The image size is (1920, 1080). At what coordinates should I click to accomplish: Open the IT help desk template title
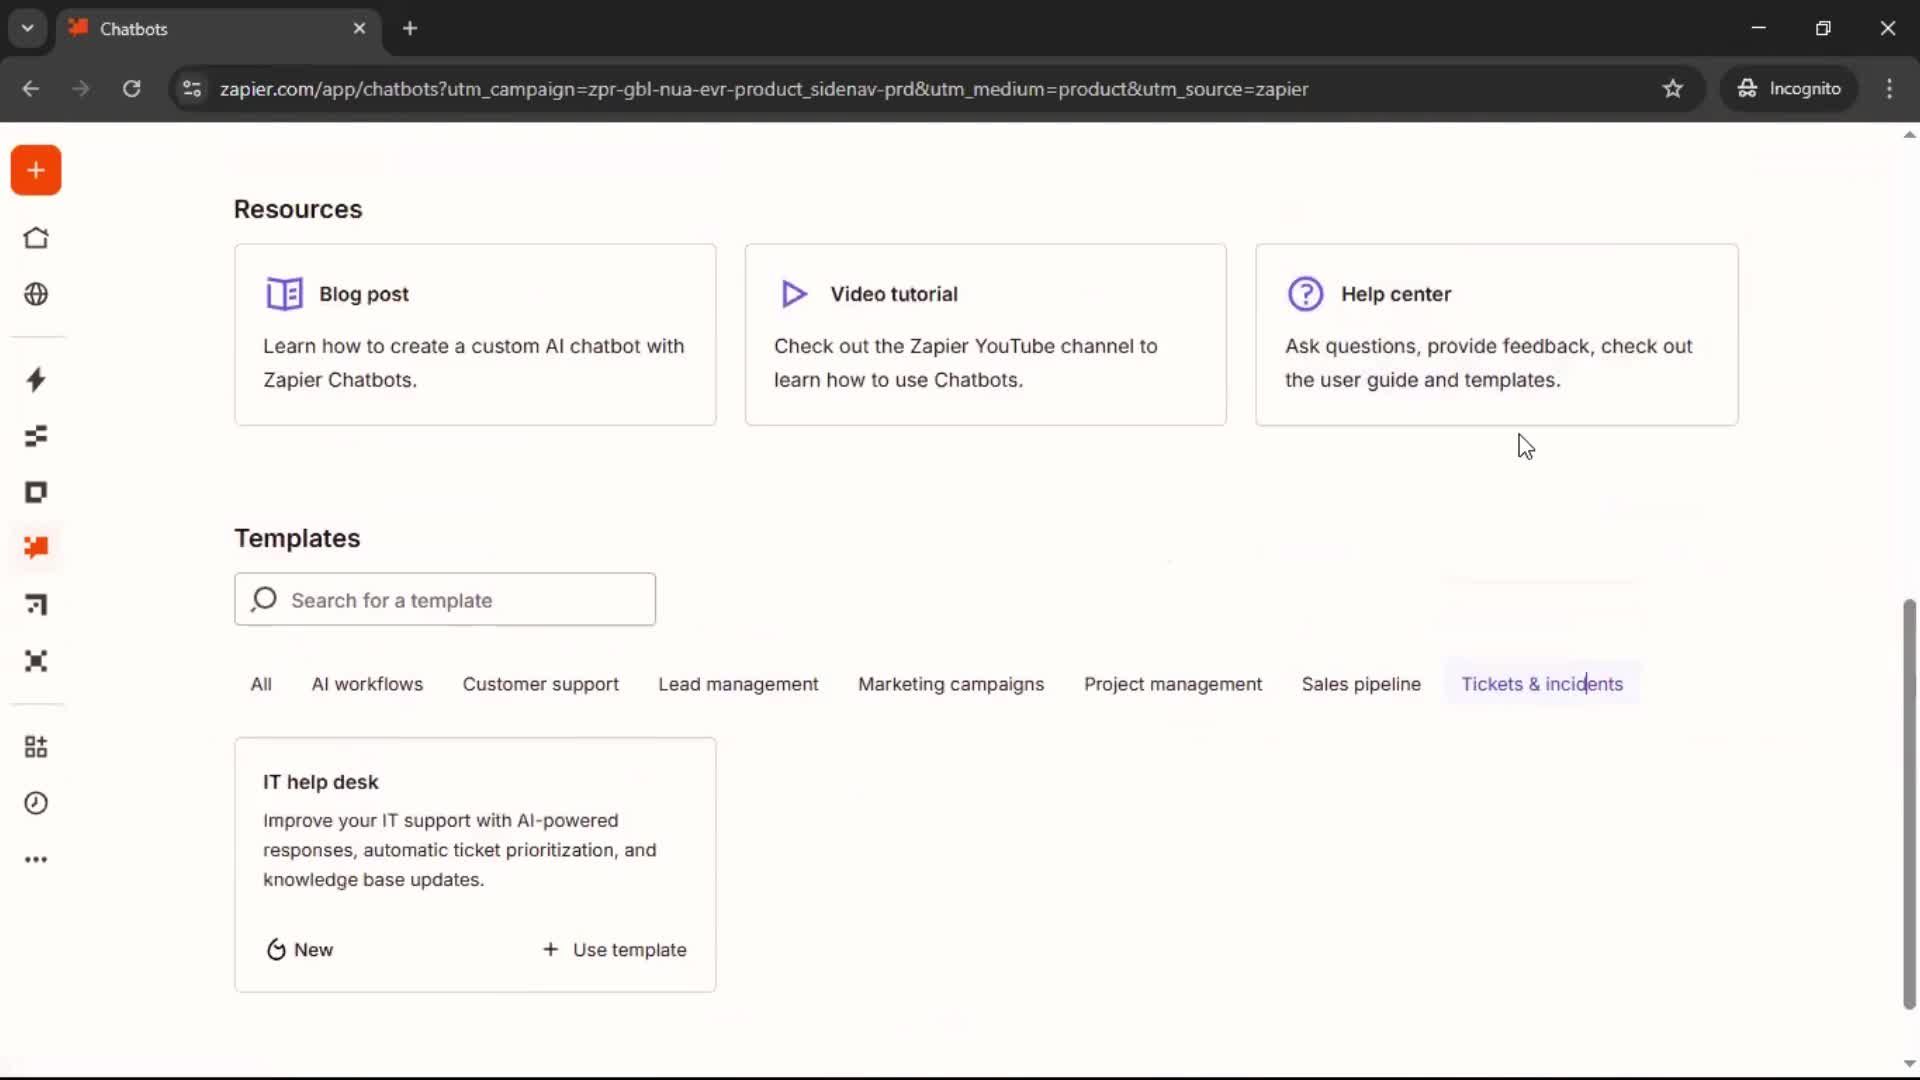coord(321,782)
